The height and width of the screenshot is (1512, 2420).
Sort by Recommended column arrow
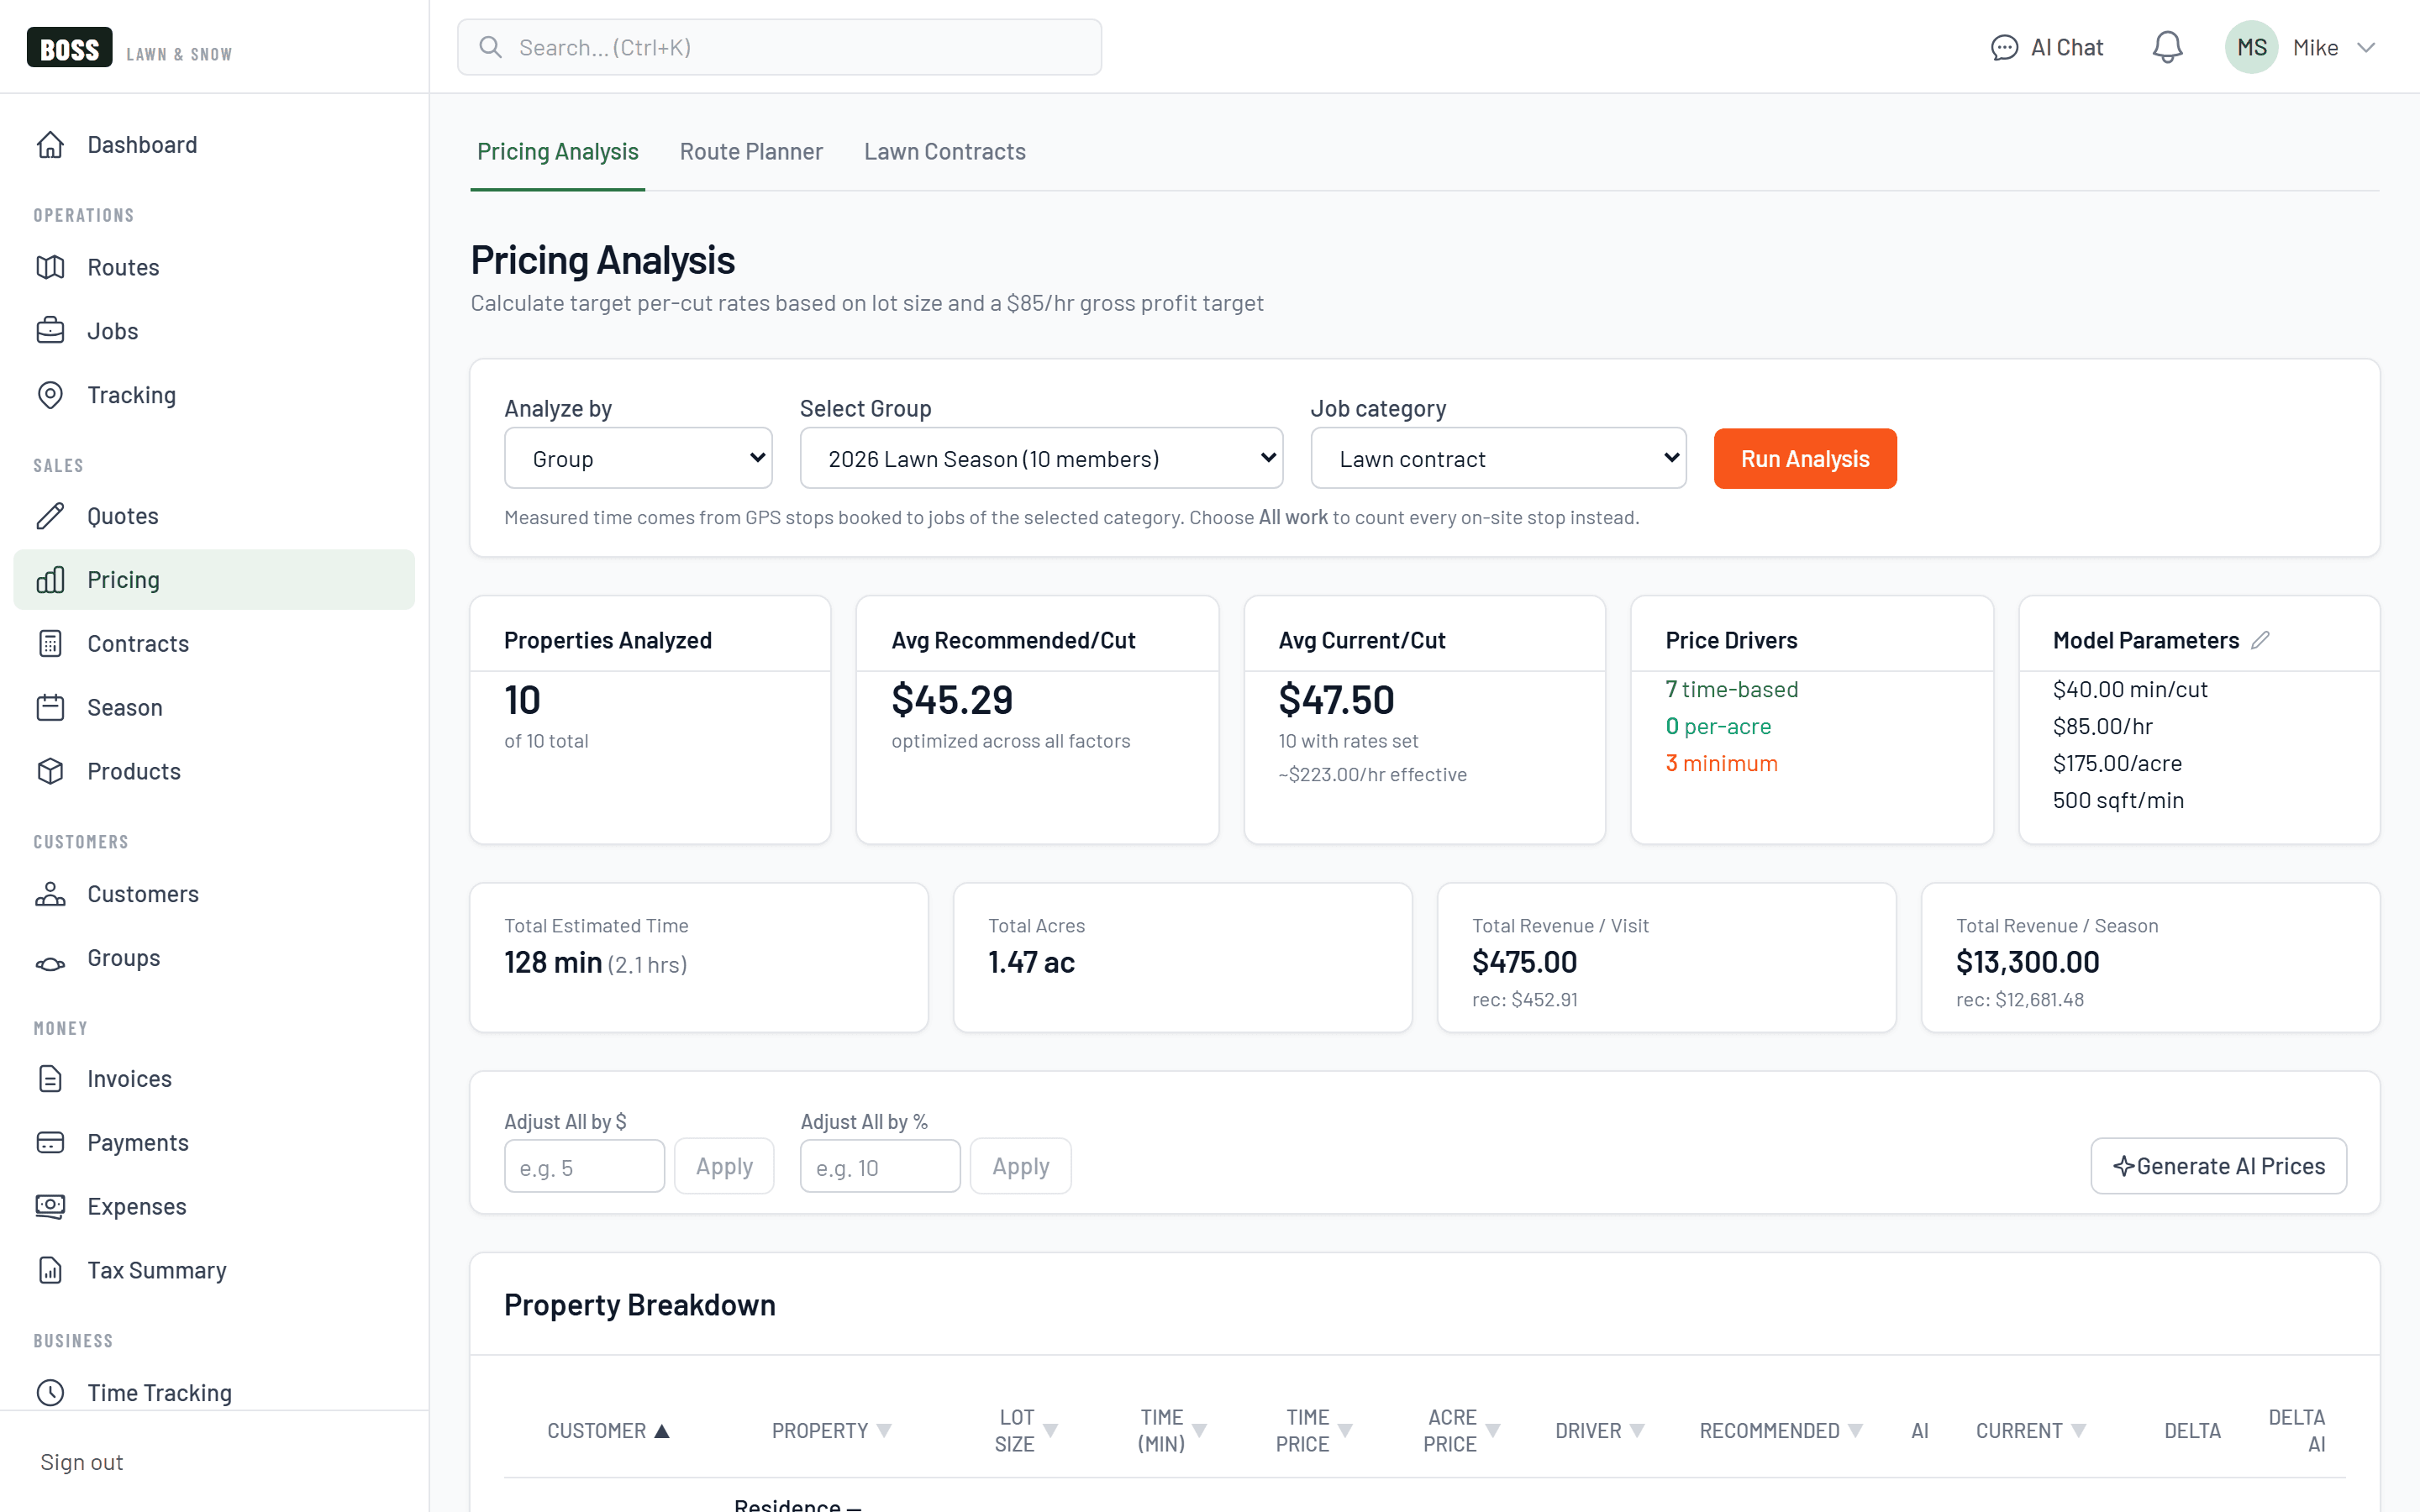(x=1855, y=1431)
